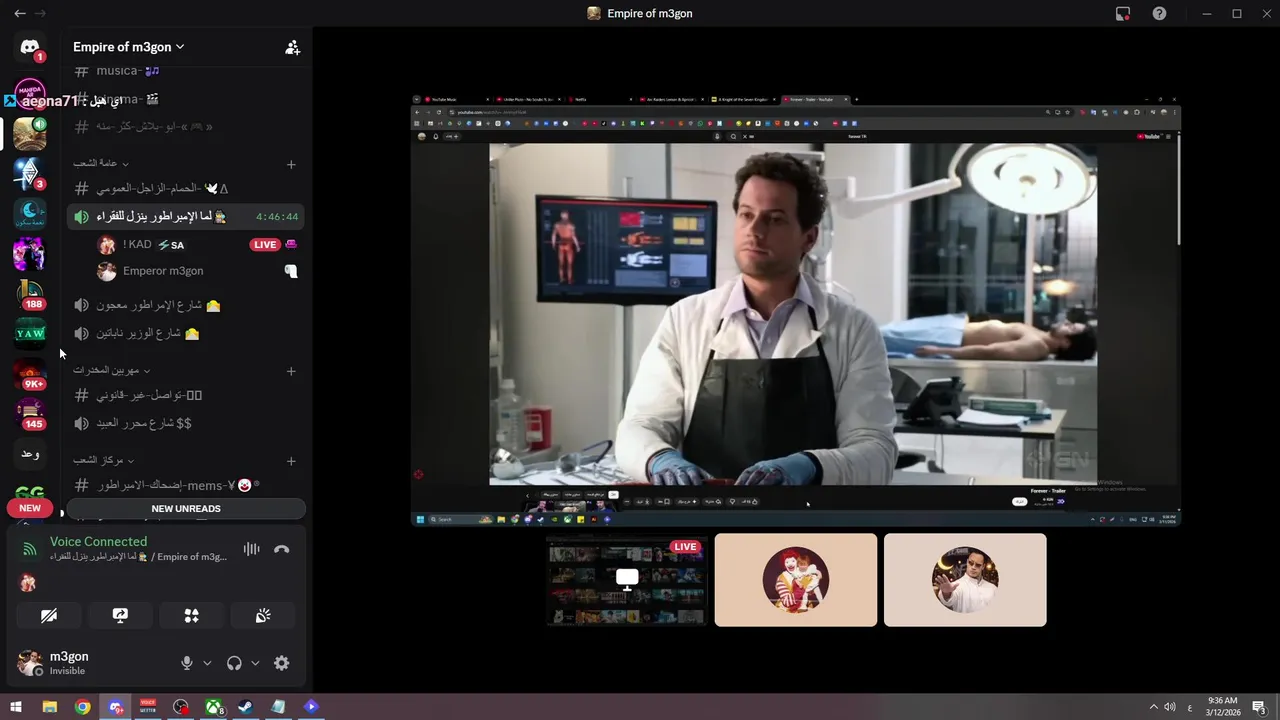The image size is (1280, 720).
Task: Select the man in white participant tile
Action: 965,580
